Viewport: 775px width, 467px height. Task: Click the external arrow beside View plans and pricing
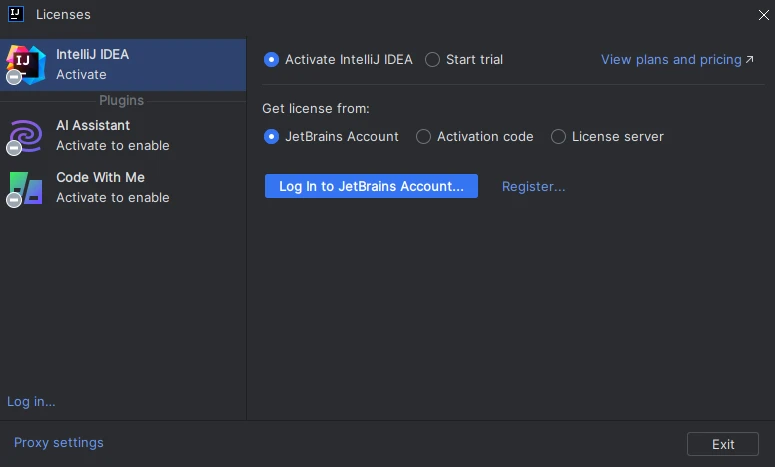coord(750,59)
